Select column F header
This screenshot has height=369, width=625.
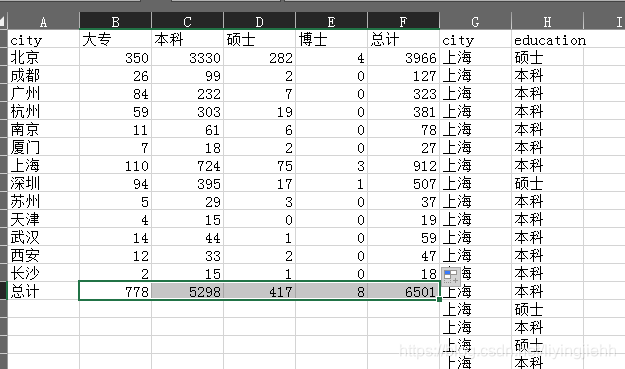point(403,22)
